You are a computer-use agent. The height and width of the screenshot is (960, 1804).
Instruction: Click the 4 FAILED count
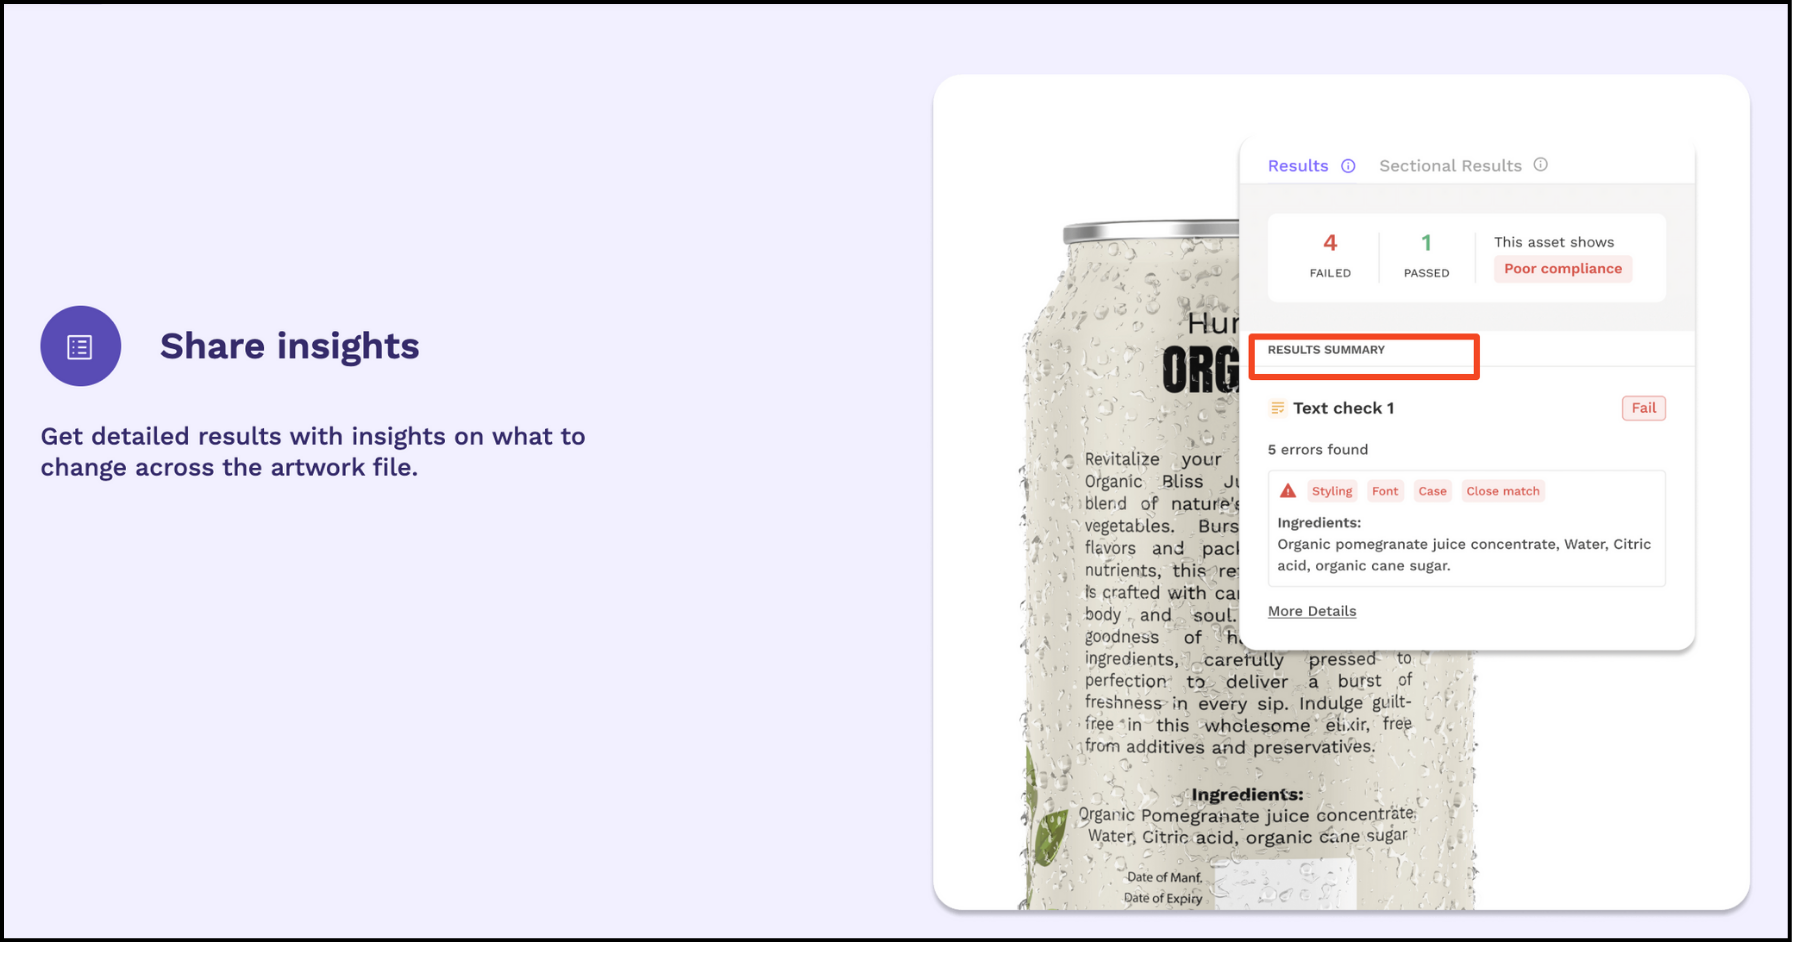[x=1330, y=255]
